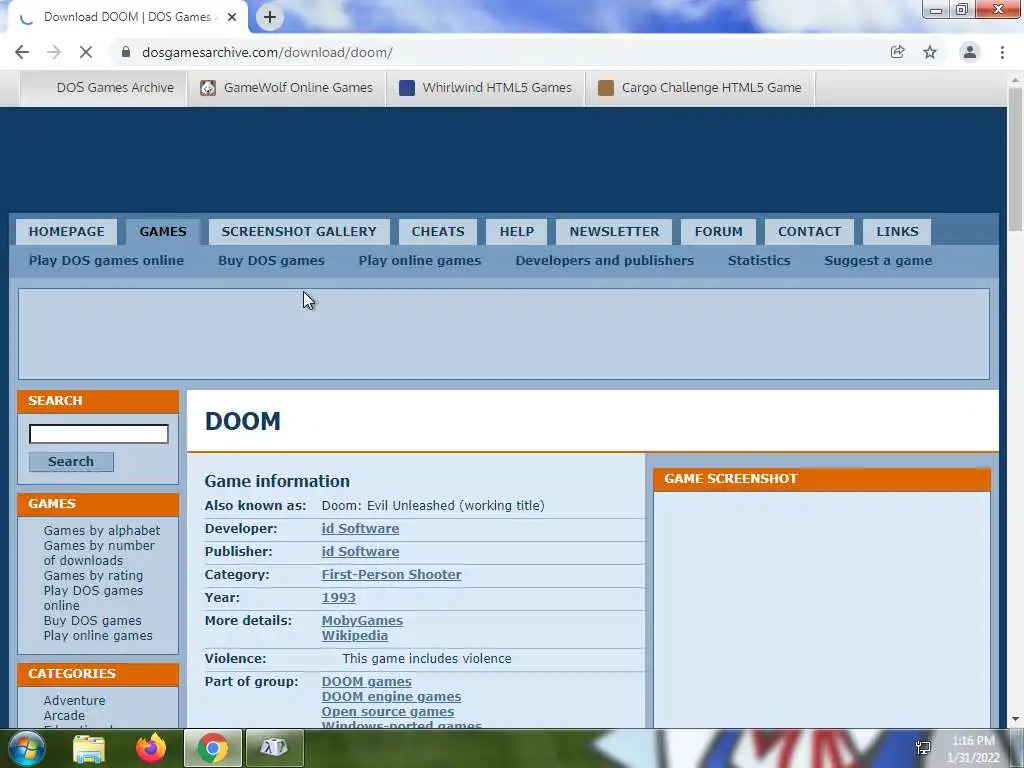Screen dimensions: 1024x768
Task: Open First-Person Shooter category link
Action: point(391,574)
